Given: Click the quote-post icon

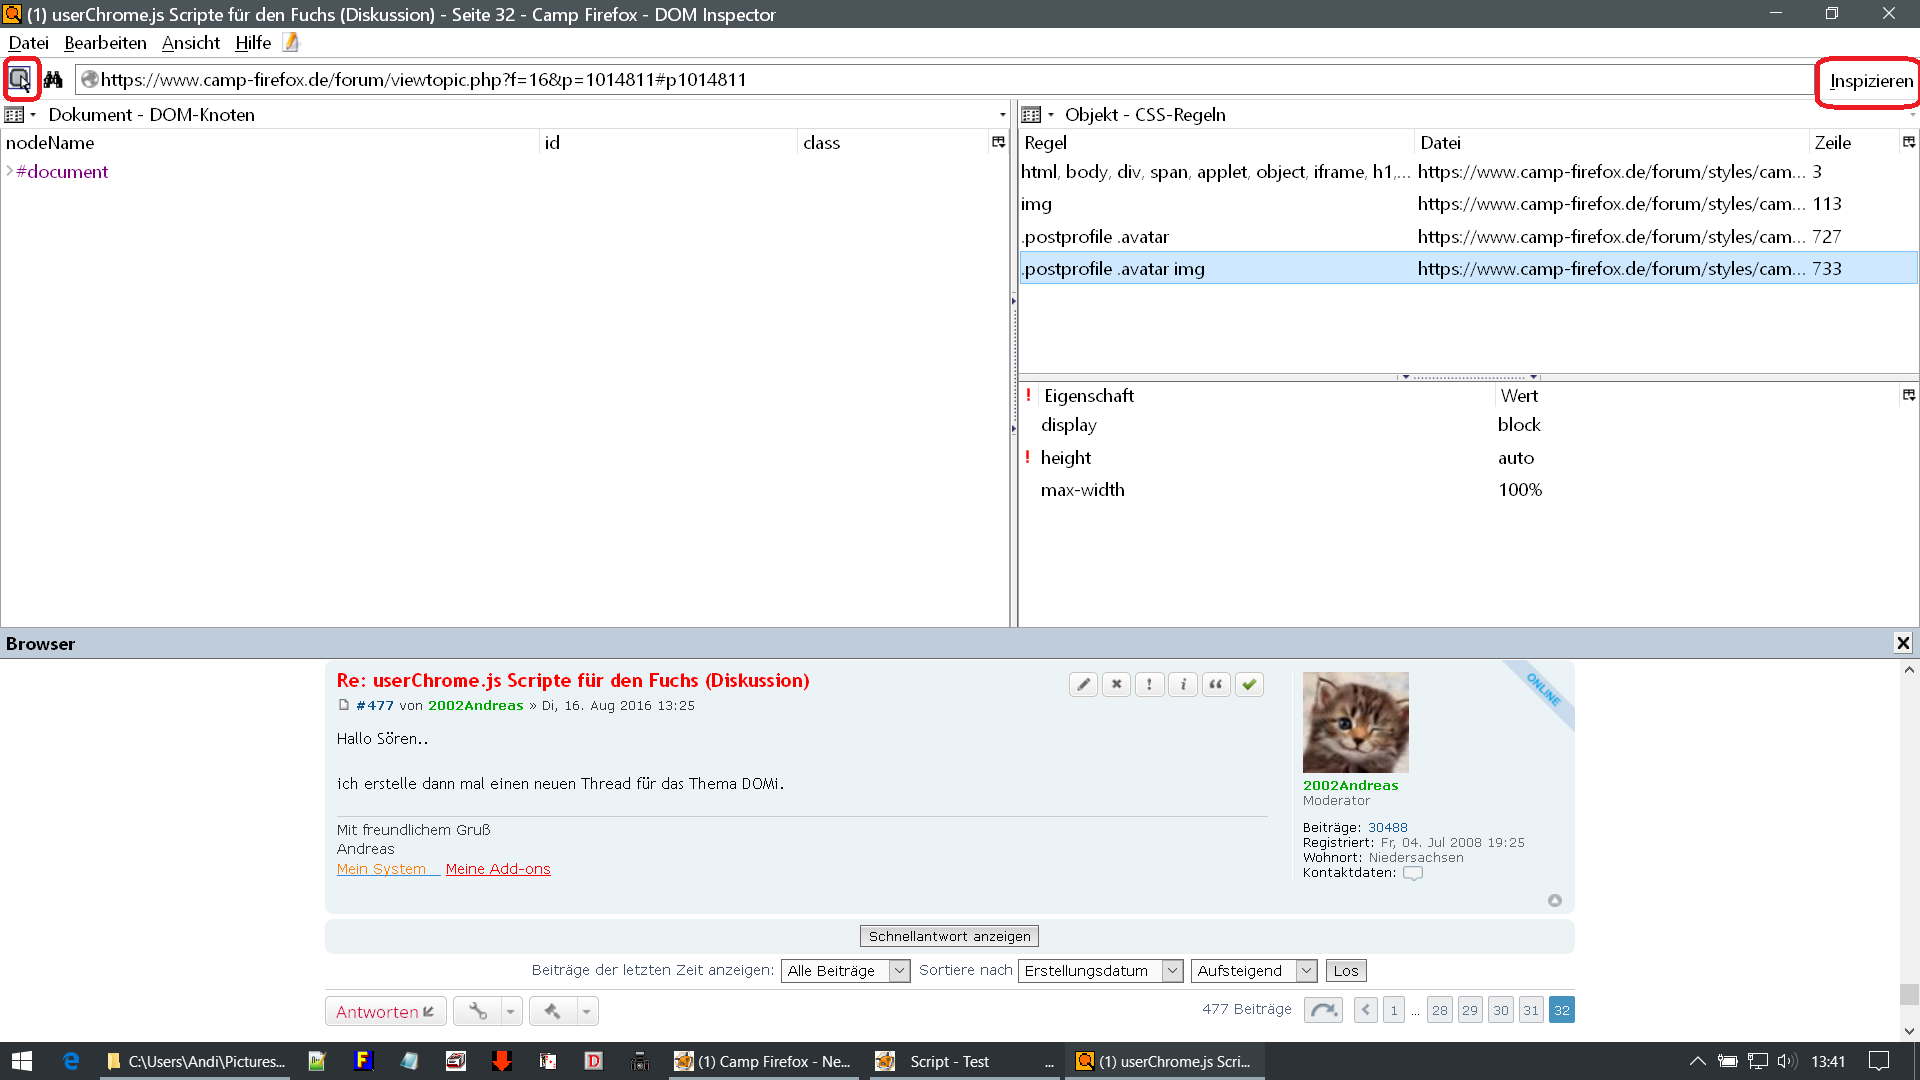Looking at the screenshot, I should coord(1216,685).
